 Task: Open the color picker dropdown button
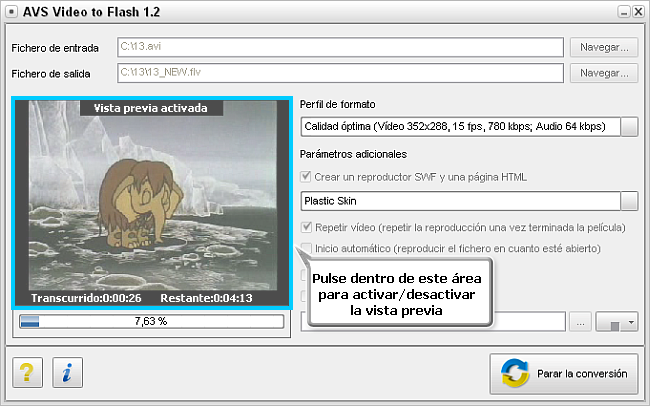click(617, 322)
